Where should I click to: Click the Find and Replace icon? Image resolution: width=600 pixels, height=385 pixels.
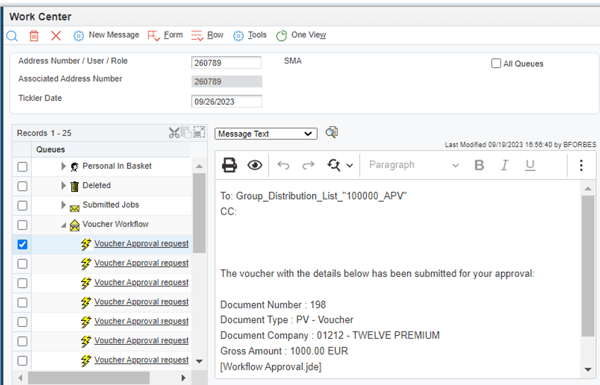[x=334, y=165]
